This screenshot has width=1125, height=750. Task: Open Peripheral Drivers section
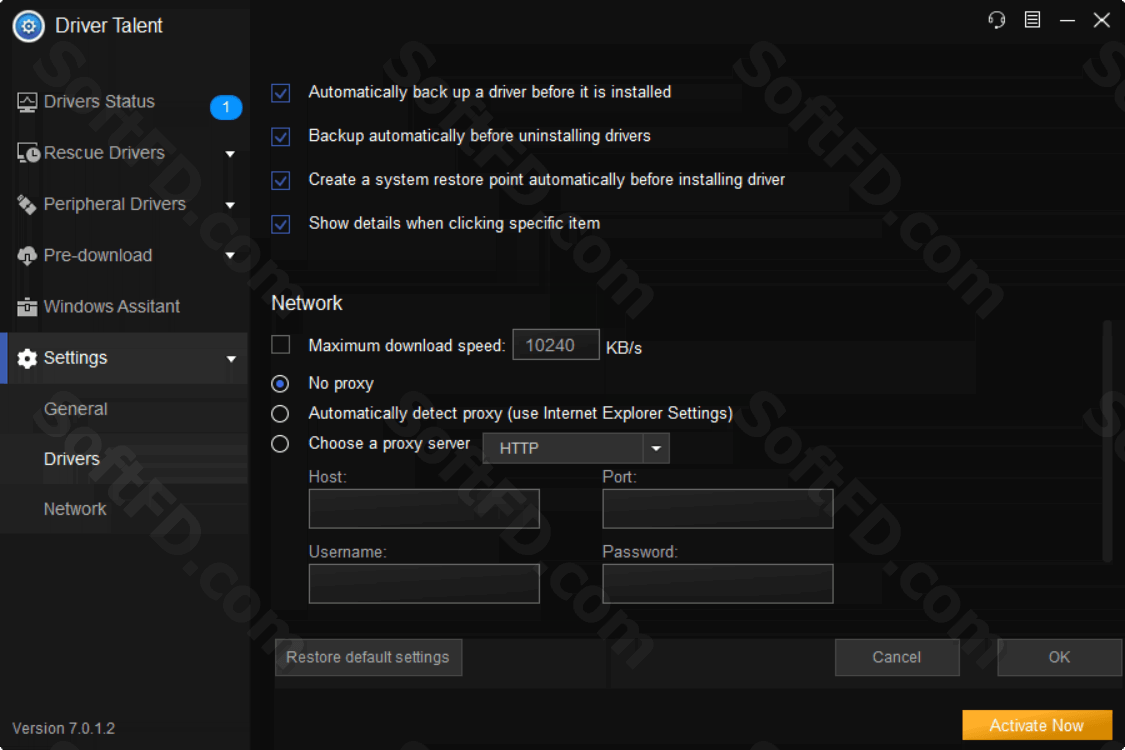125,205
